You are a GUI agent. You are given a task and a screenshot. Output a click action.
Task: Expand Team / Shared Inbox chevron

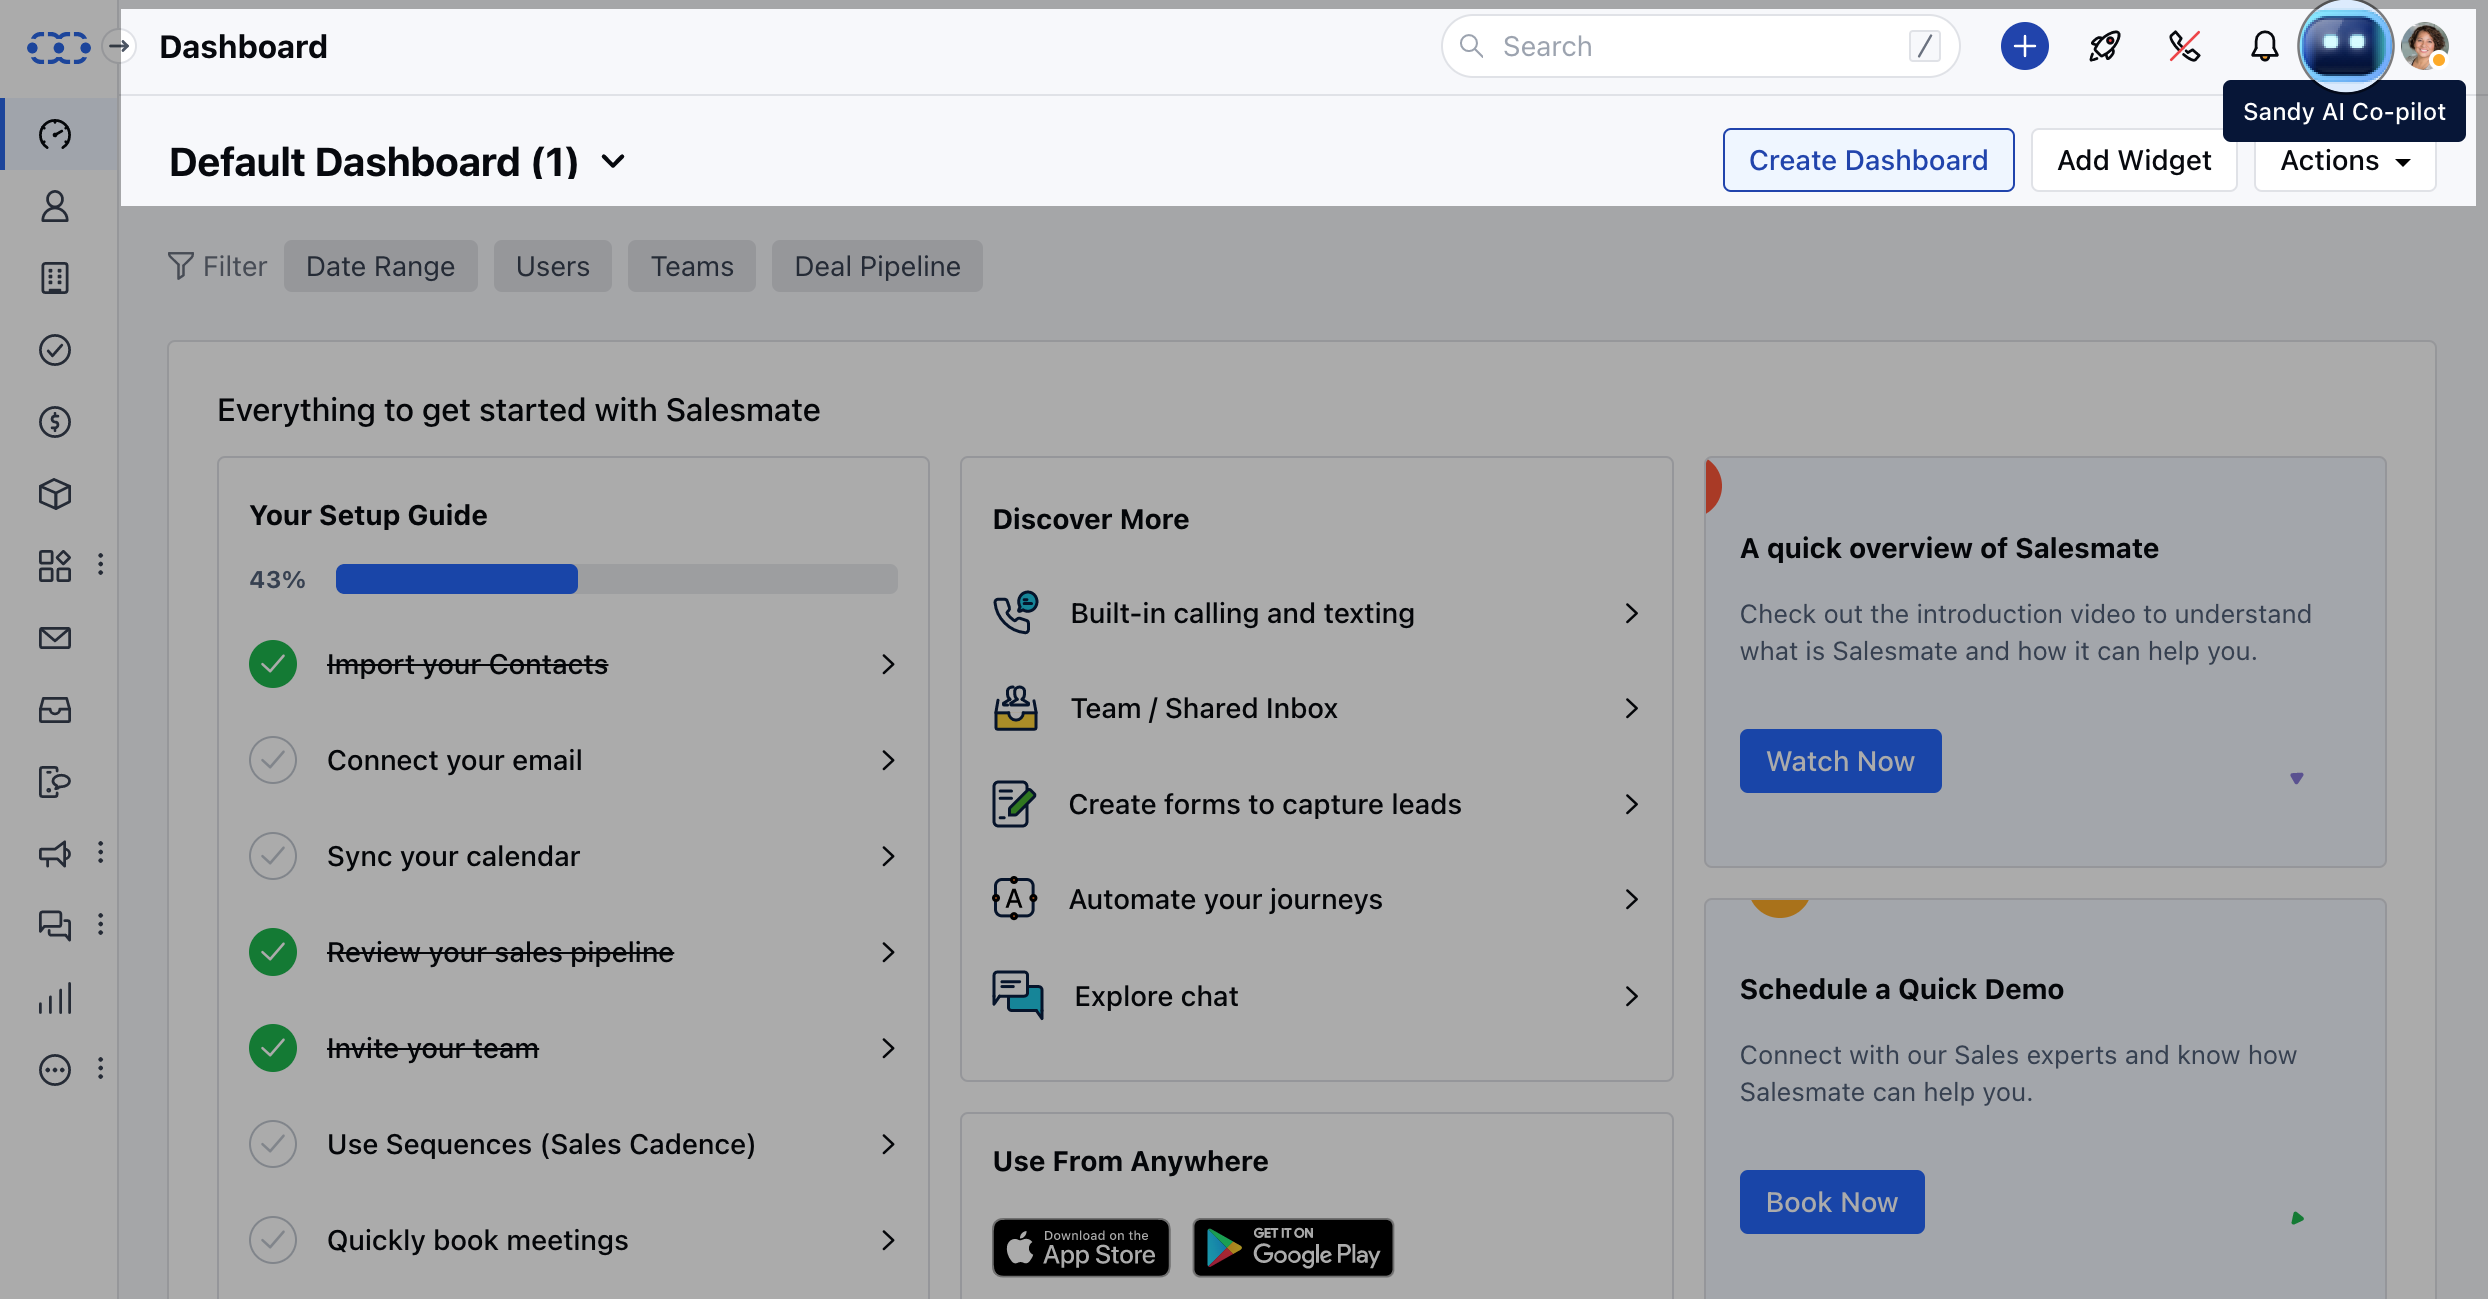click(1632, 708)
